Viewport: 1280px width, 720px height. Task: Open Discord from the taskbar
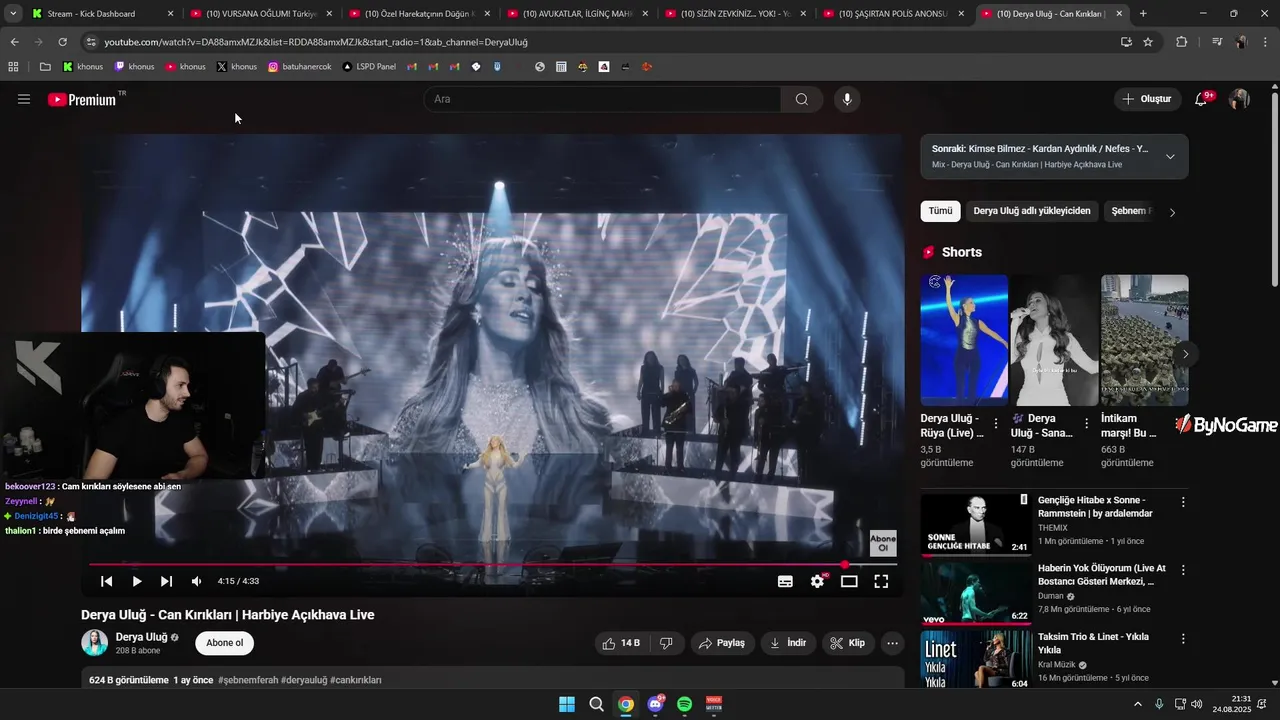point(656,704)
